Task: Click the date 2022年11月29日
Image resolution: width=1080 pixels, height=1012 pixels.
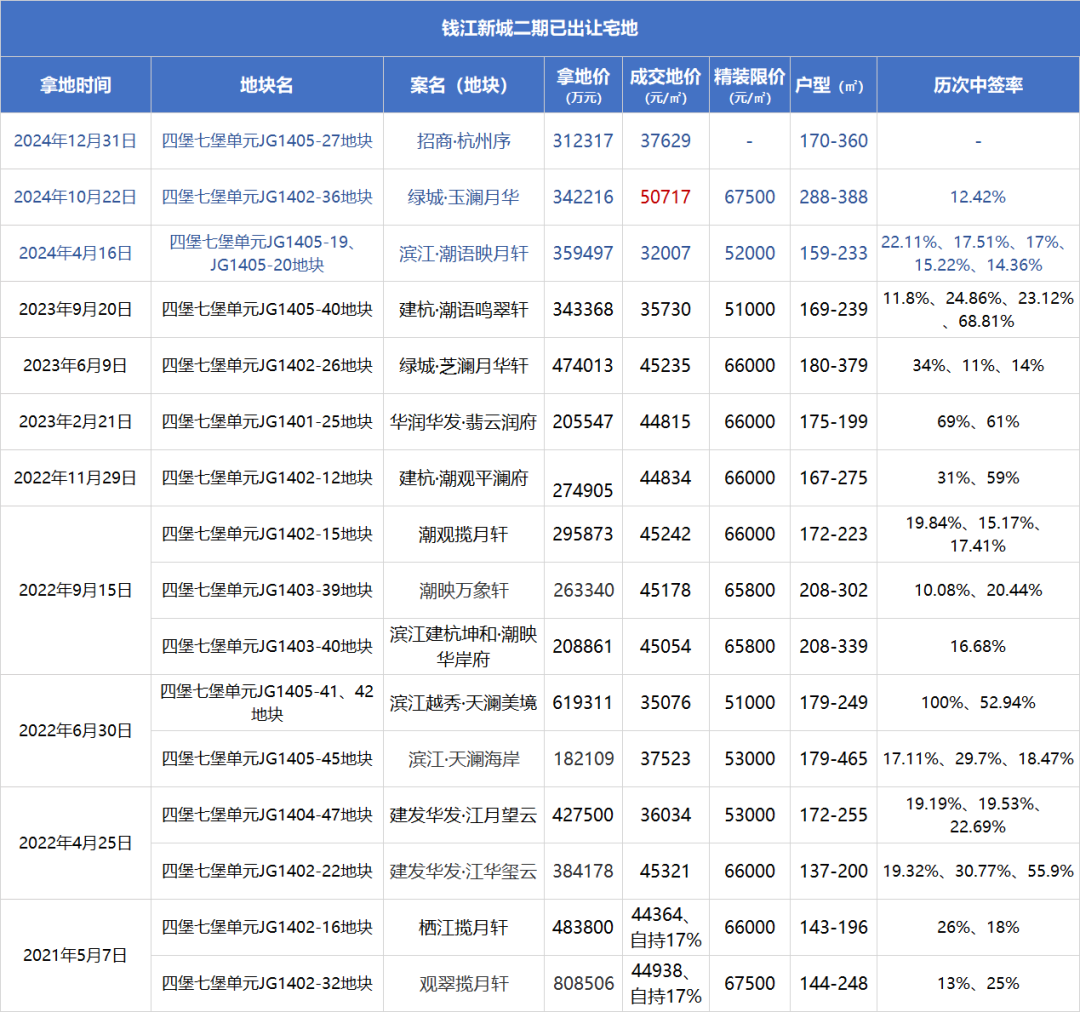Action: click(75, 478)
